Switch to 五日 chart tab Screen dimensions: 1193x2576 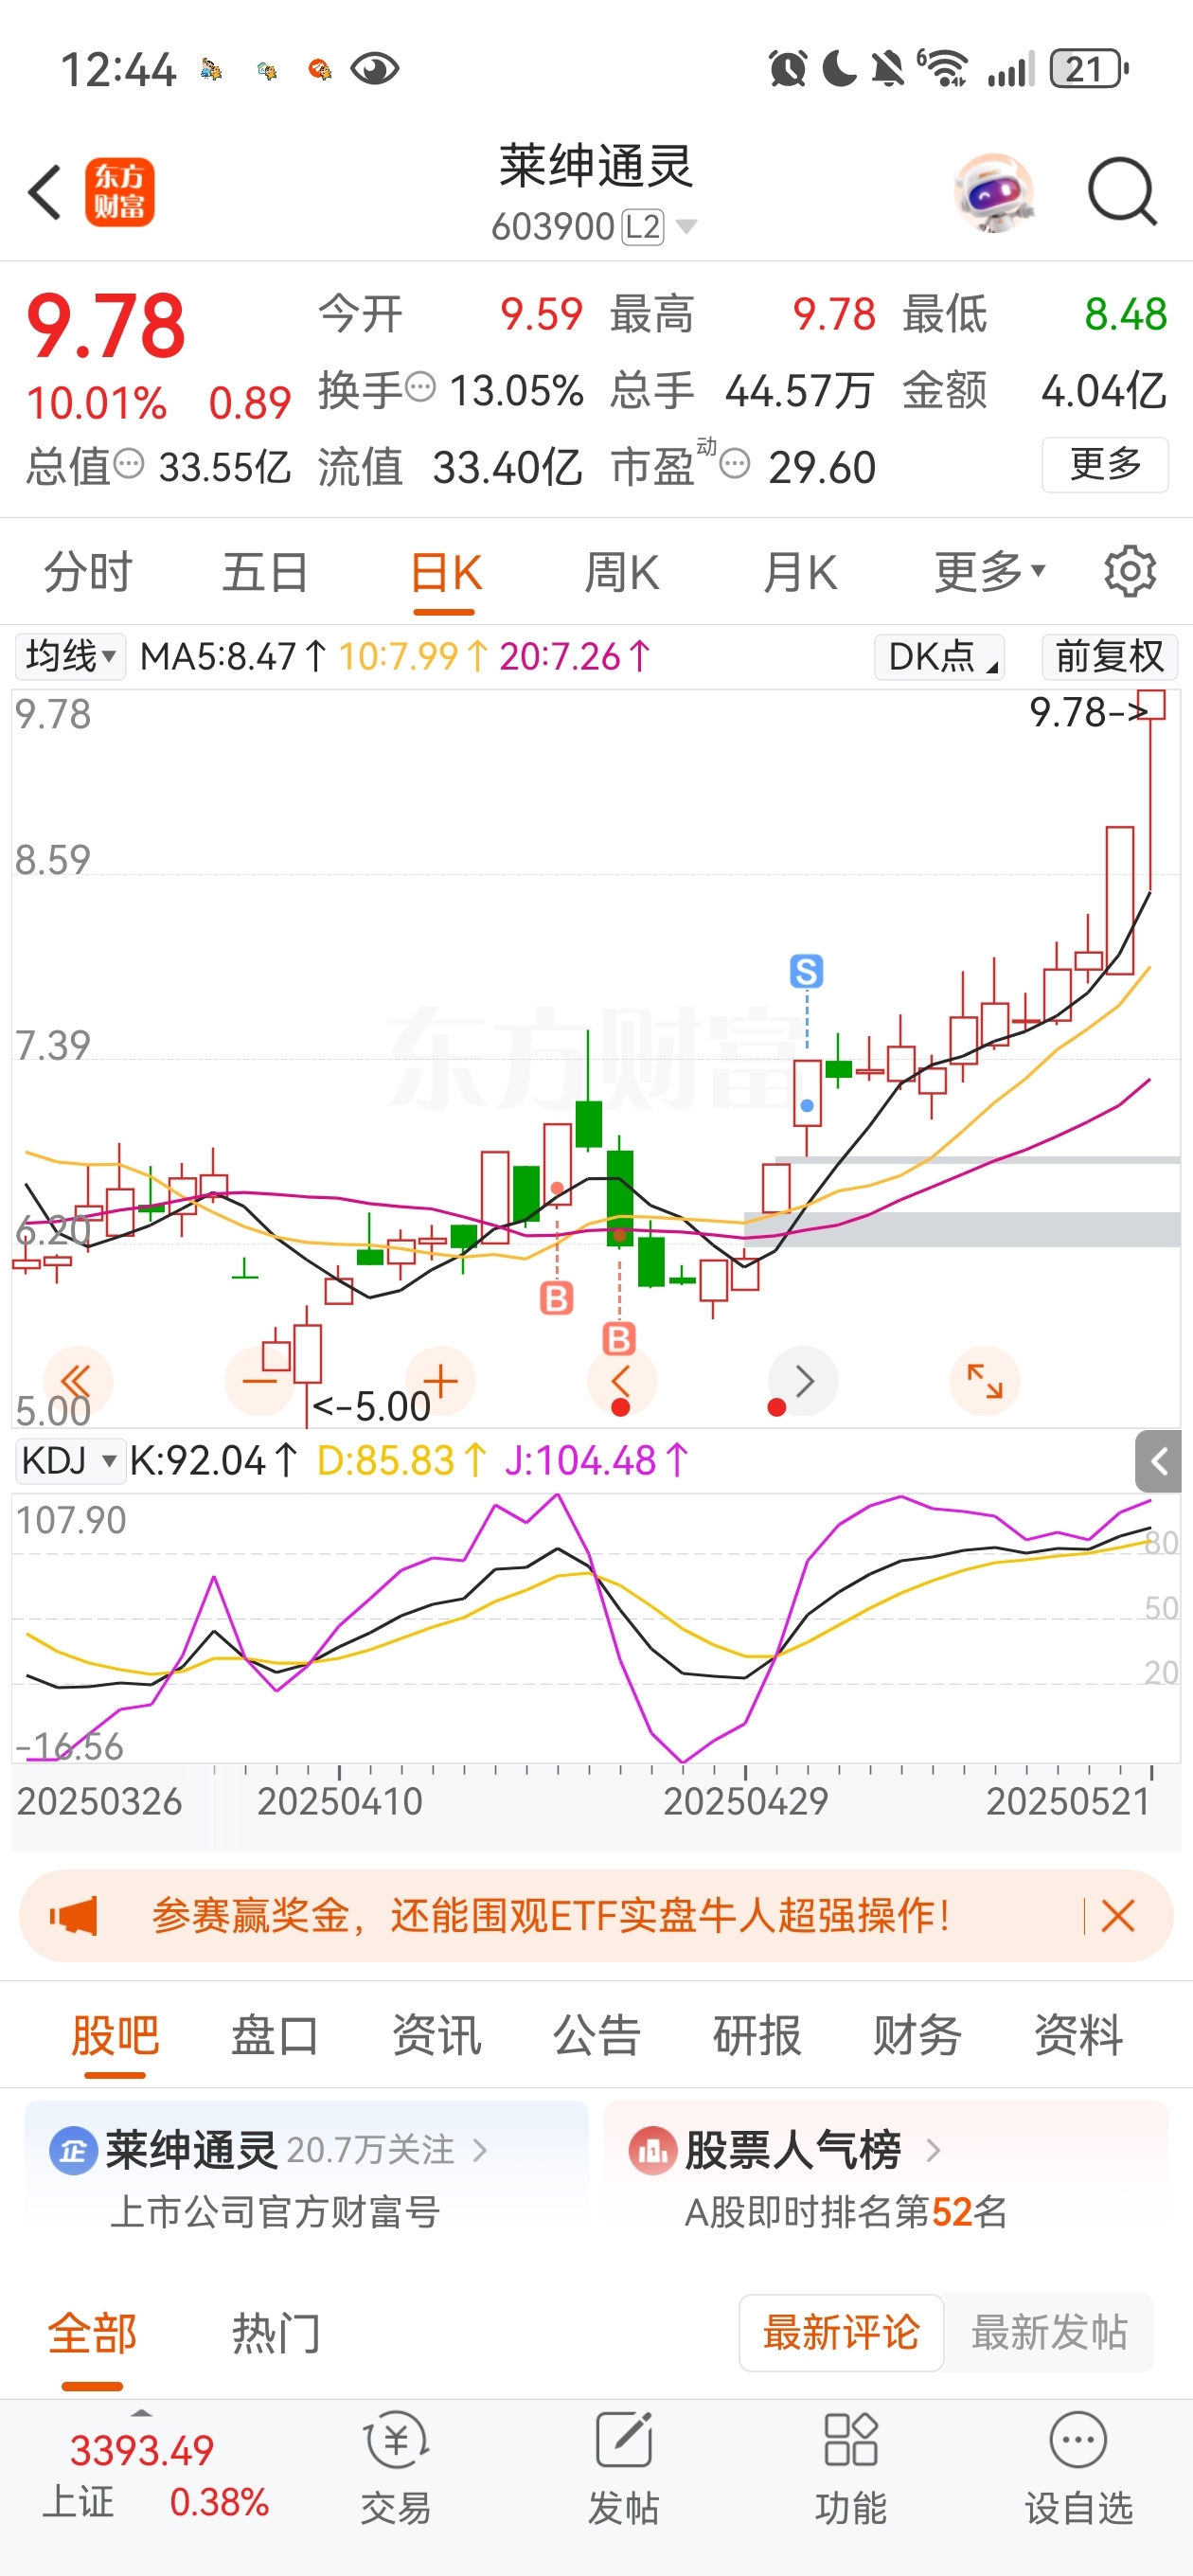click(265, 573)
